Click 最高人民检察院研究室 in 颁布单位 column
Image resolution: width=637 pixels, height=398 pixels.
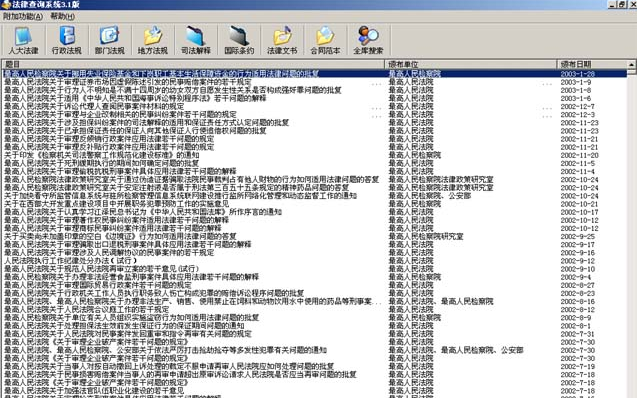tap(426, 236)
